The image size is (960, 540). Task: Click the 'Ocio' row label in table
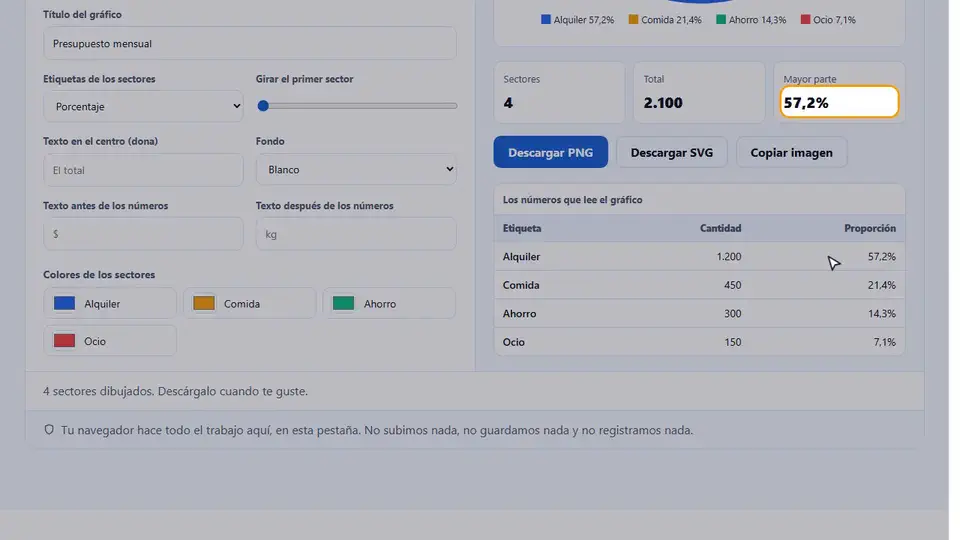(514, 342)
